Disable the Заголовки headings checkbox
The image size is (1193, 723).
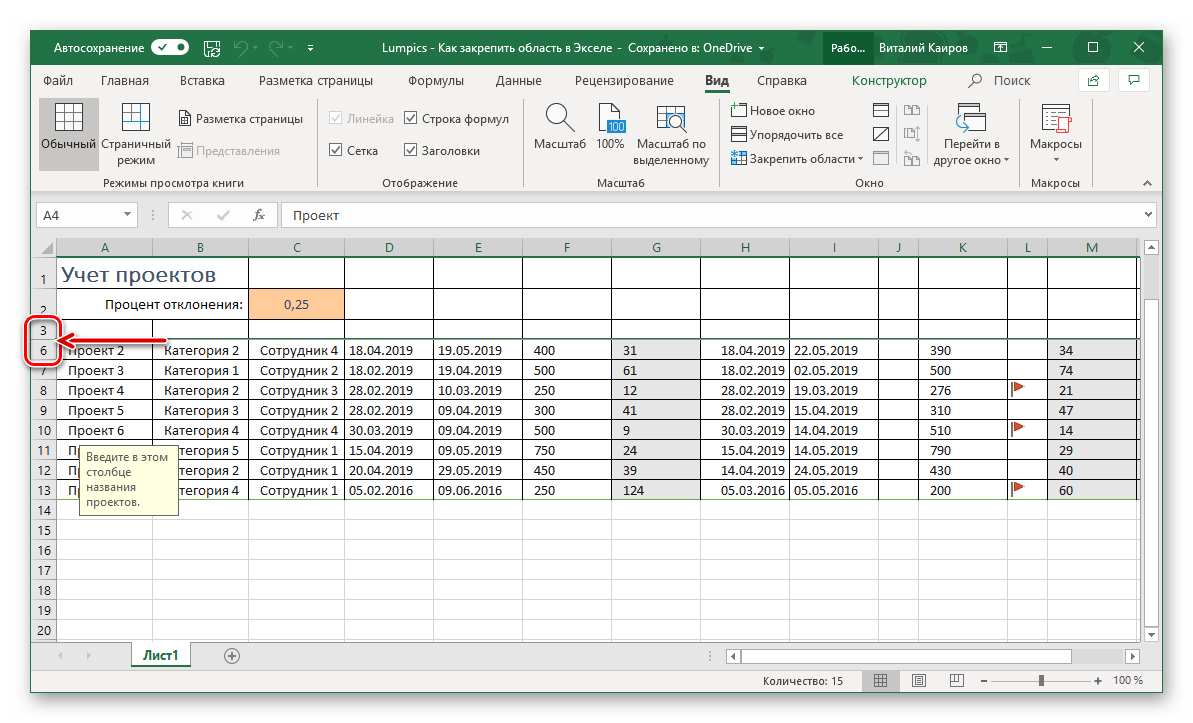coord(411,151)
